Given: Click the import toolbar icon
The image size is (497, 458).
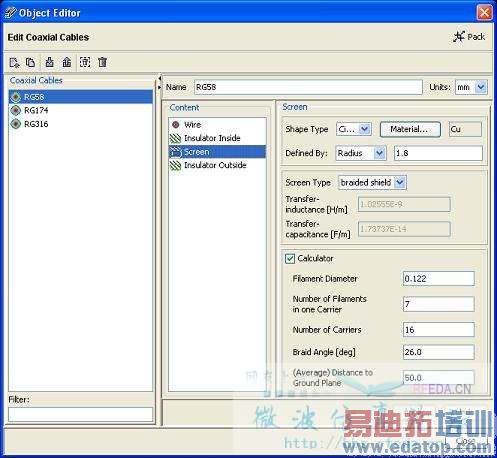Looking at the screenshot, I should [x=50, y=62].
